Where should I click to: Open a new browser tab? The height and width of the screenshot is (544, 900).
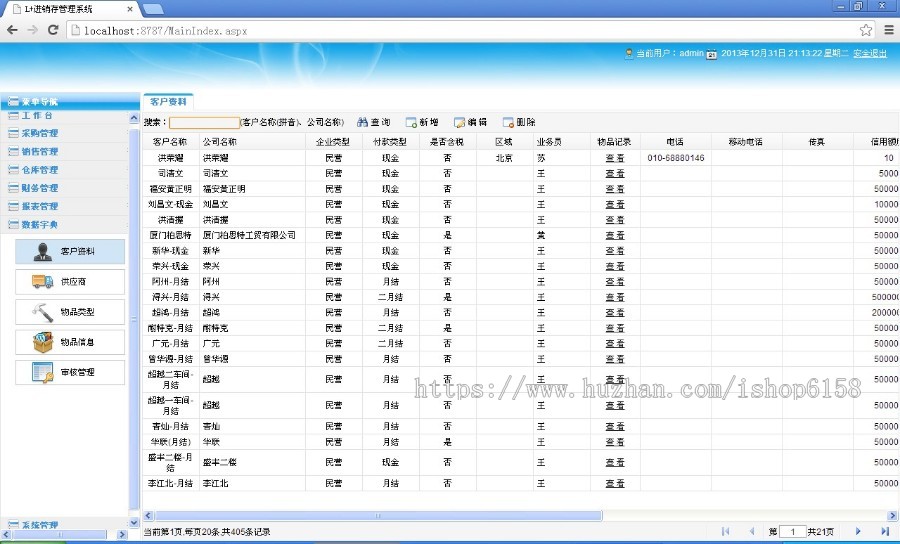[x=153, y=9]
